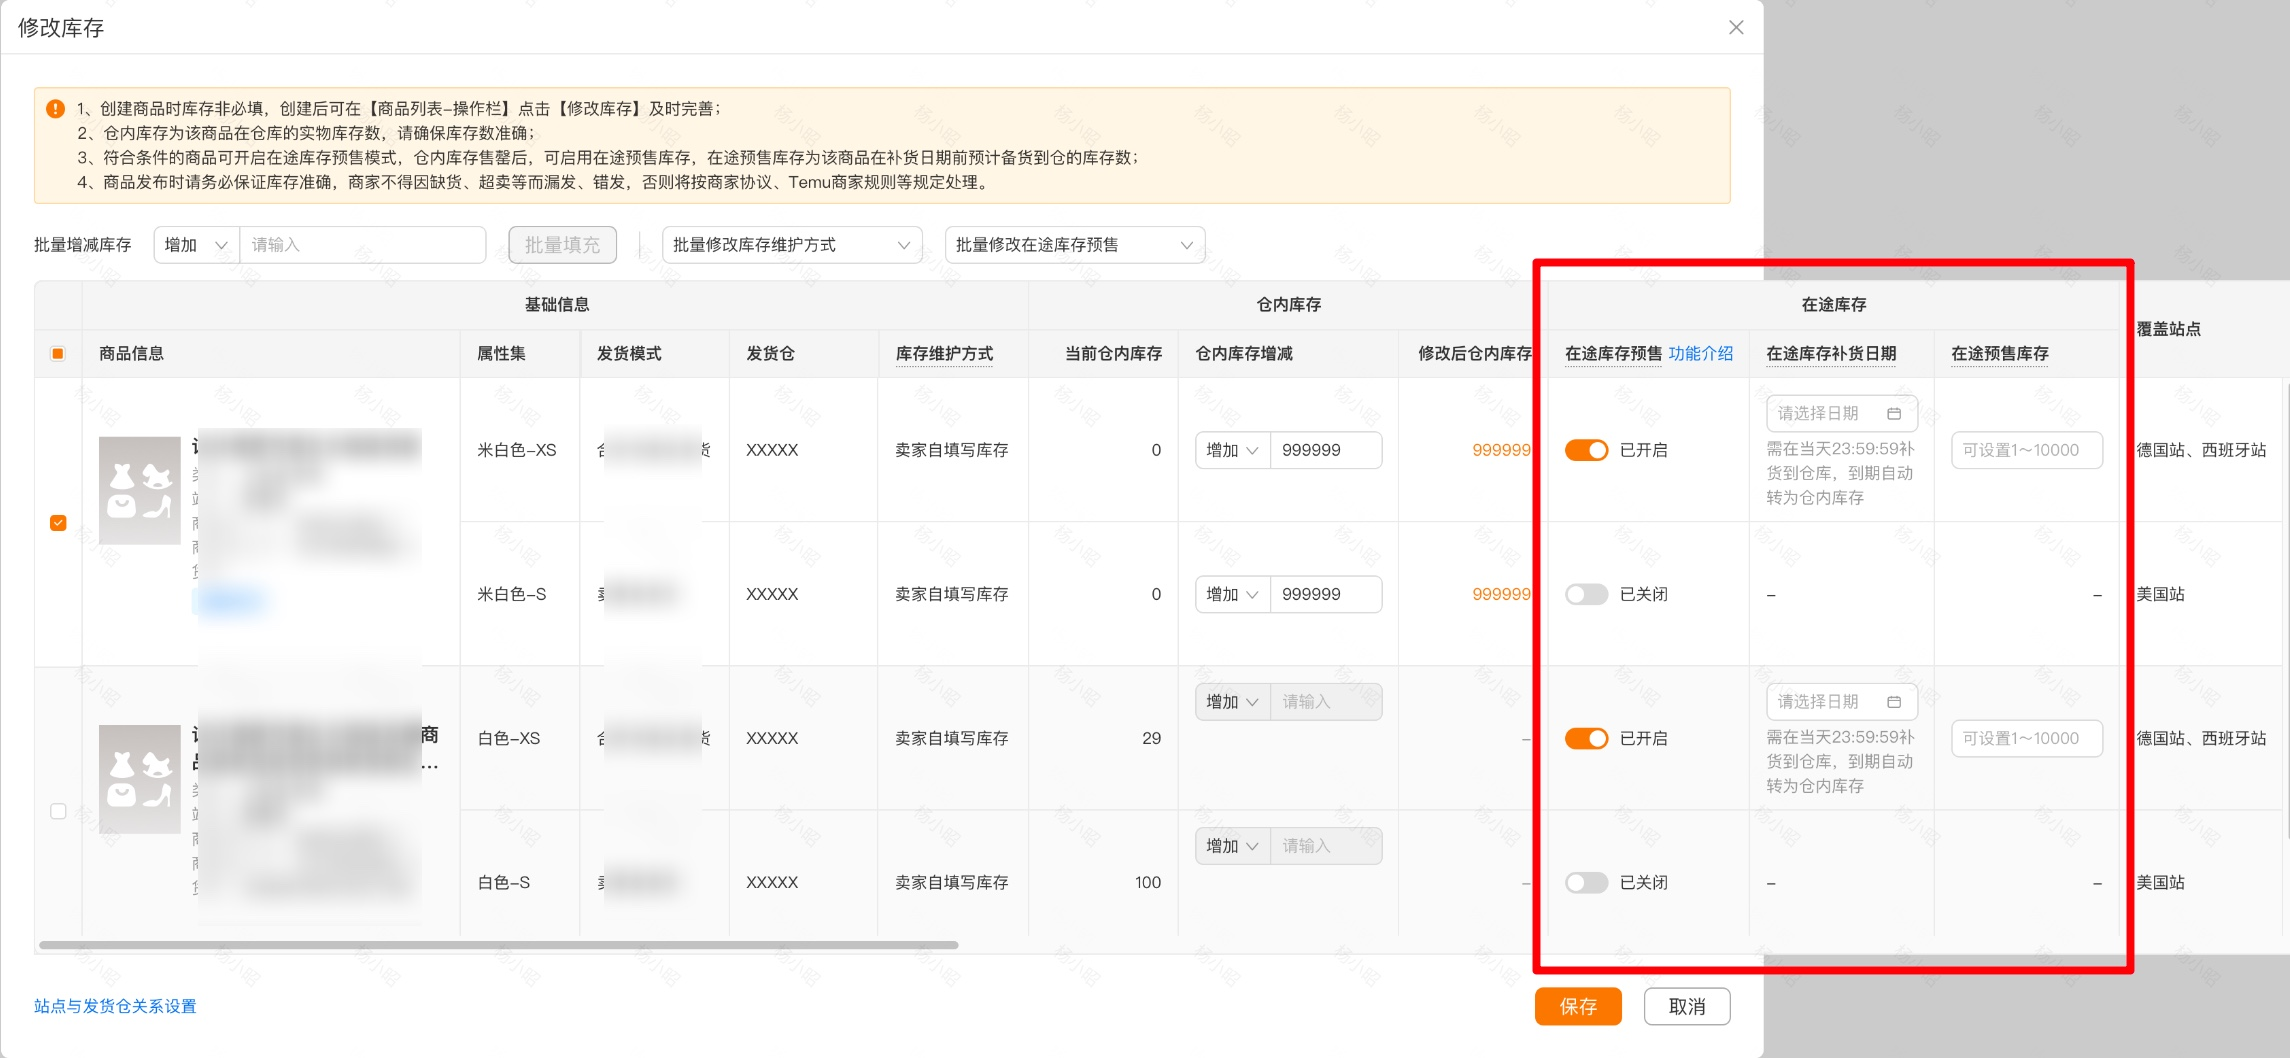Click the first product thumbnail image
Screen dimensions: 2290x1058
pos(140,491)
